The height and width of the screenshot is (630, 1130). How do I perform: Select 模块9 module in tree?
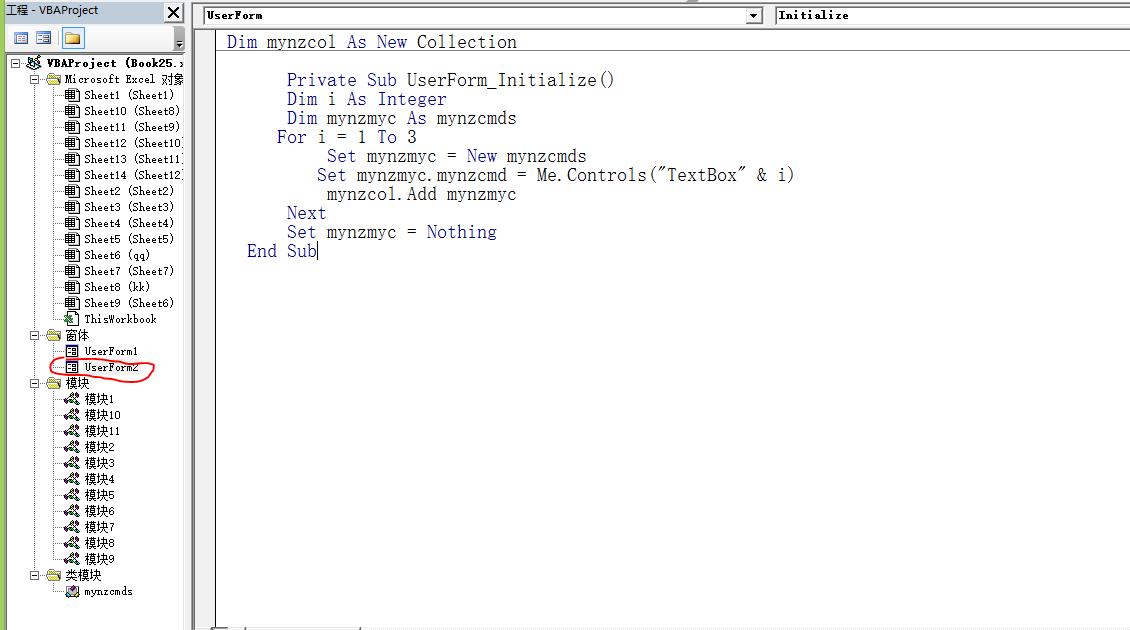pos(99,559)
